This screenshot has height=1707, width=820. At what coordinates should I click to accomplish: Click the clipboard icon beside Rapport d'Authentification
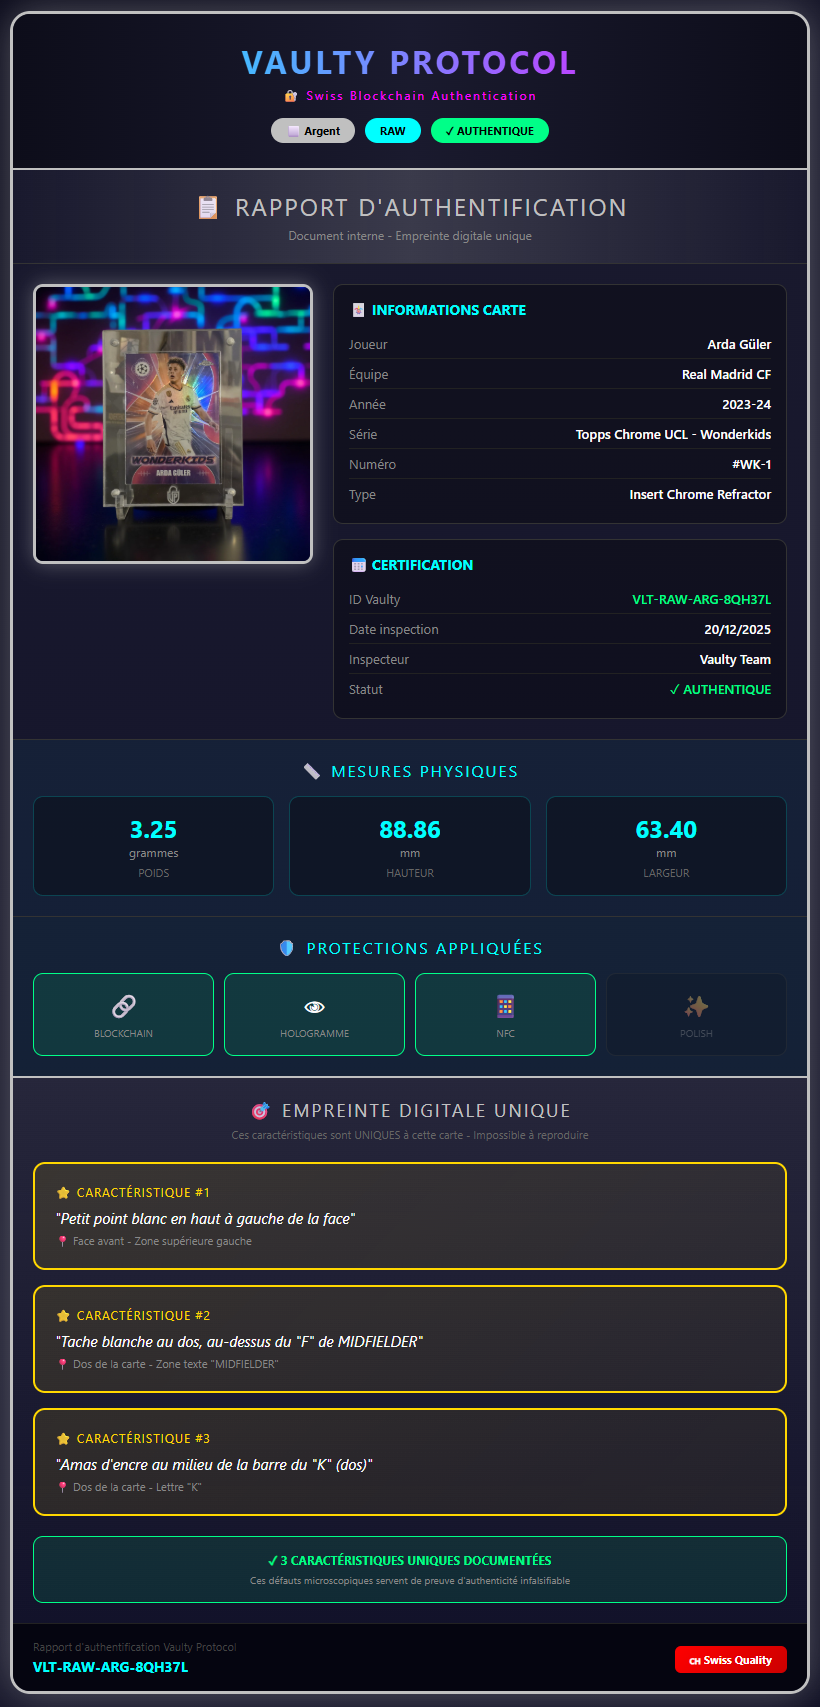[x=208, y=208]
